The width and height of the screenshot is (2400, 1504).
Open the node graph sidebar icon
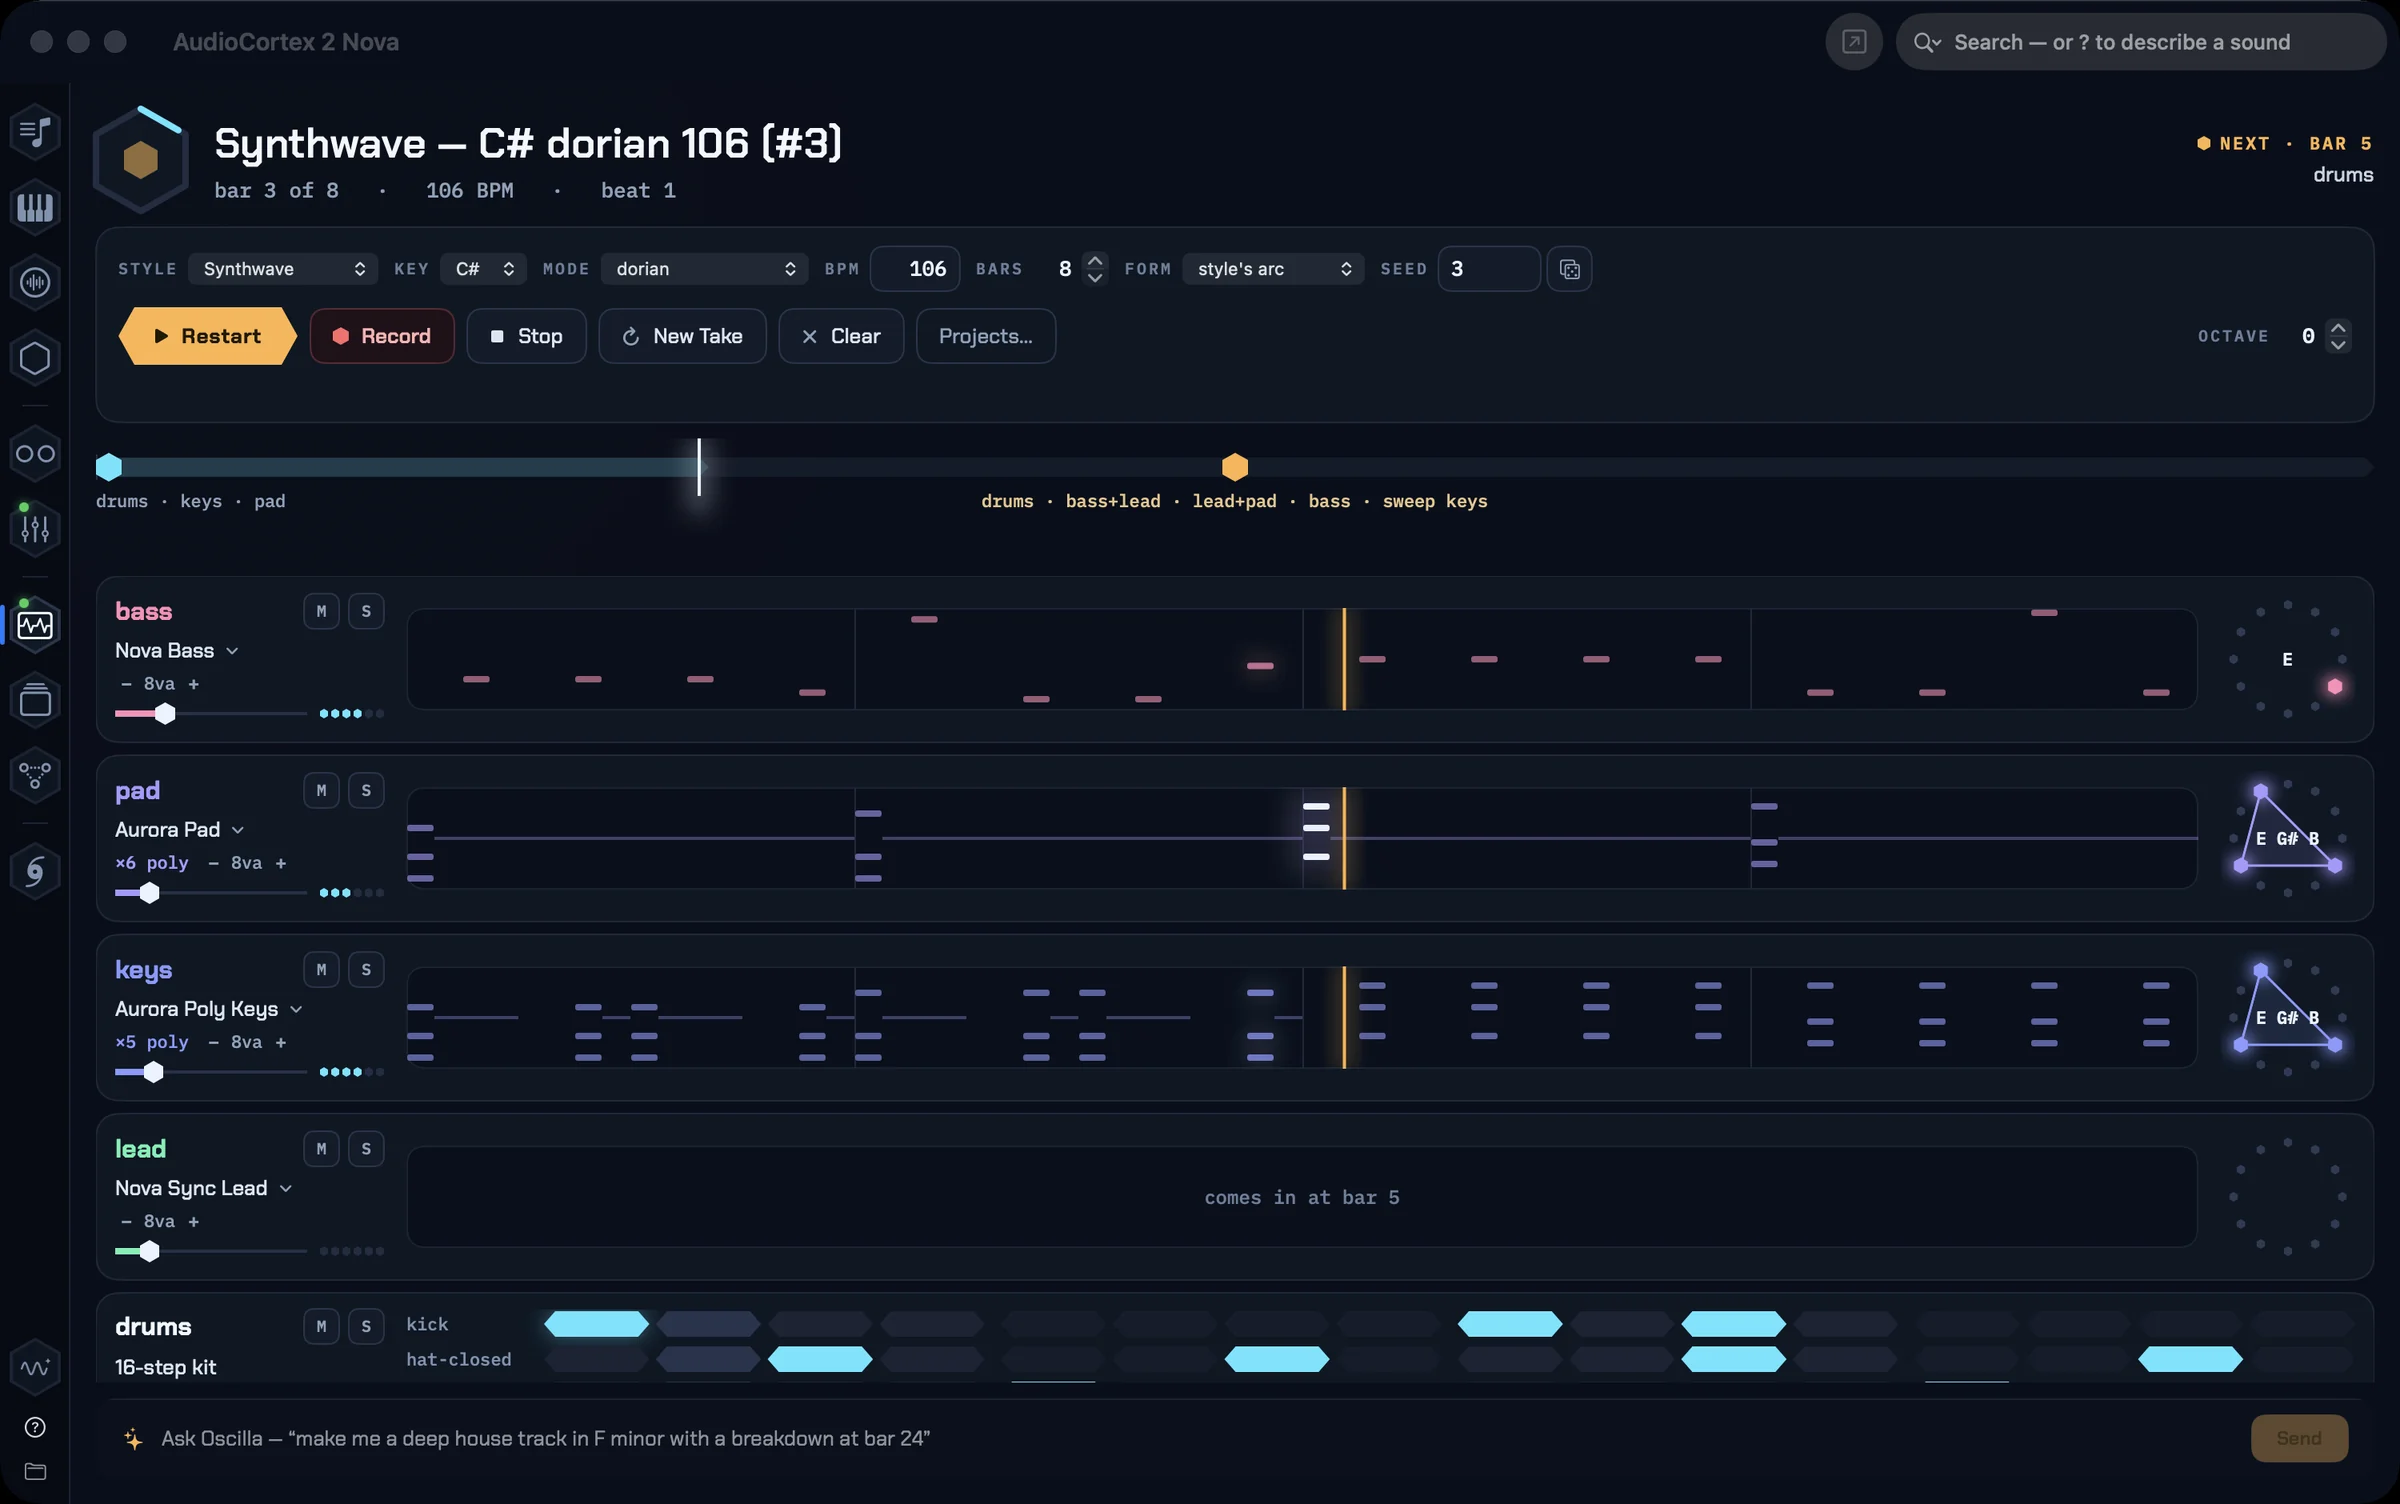pyautogui.click(x=35, y=775)
